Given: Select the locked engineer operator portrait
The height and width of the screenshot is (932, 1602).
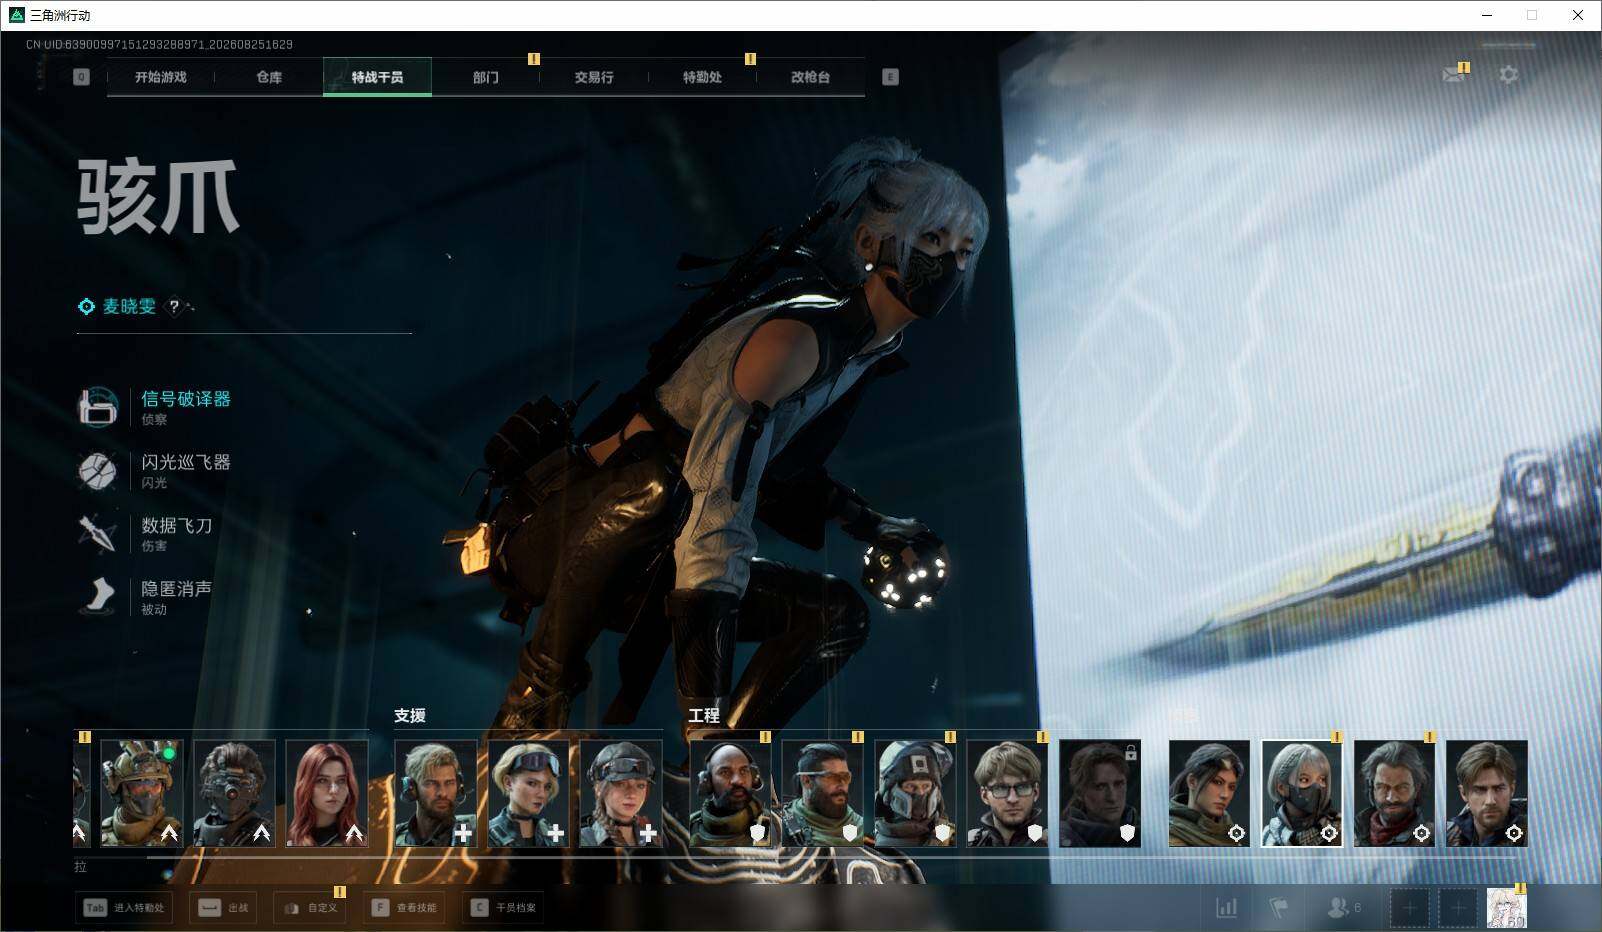Looking at the screenshot, I should pyautogui.click(x=1100, y=793).
